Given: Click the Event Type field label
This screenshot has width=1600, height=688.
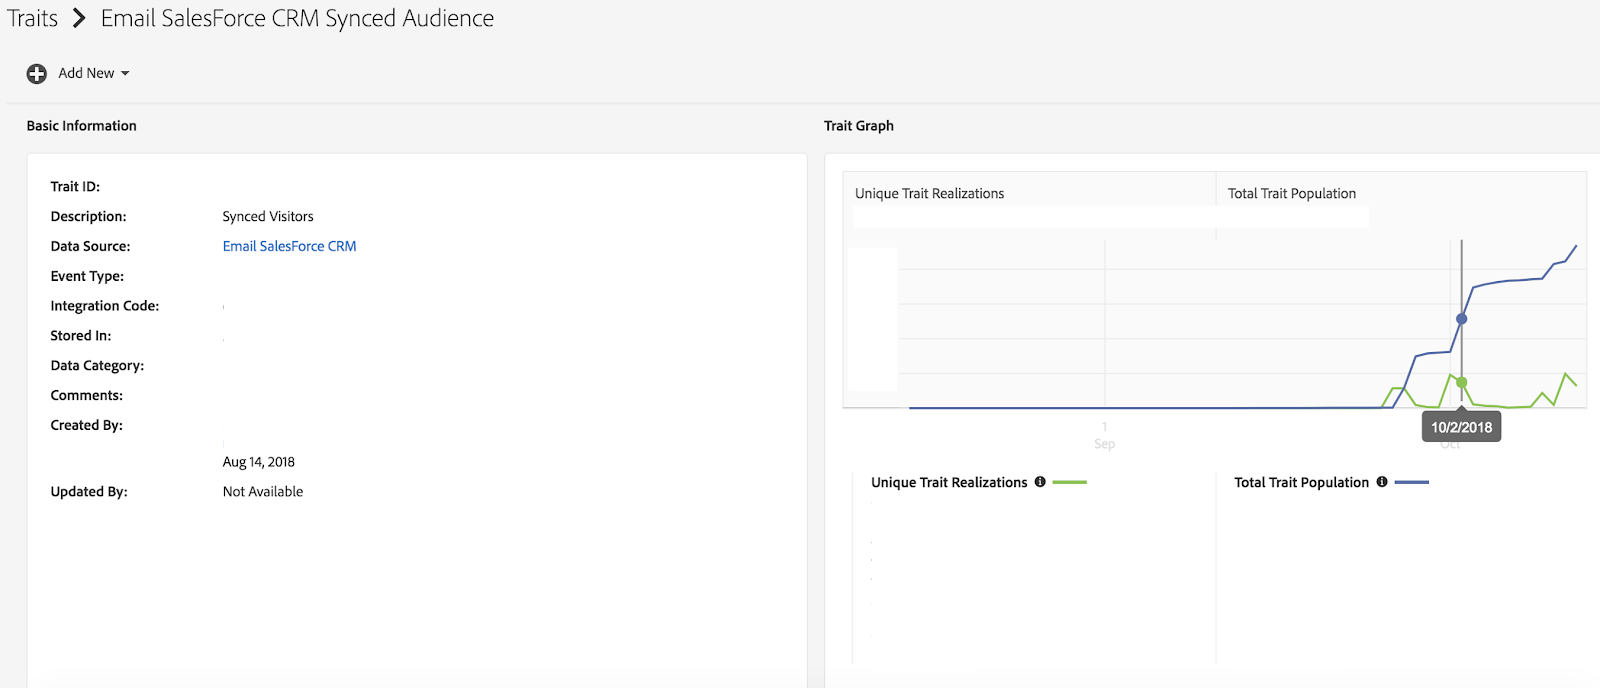Looking at the screenshot, I should 87,276.
